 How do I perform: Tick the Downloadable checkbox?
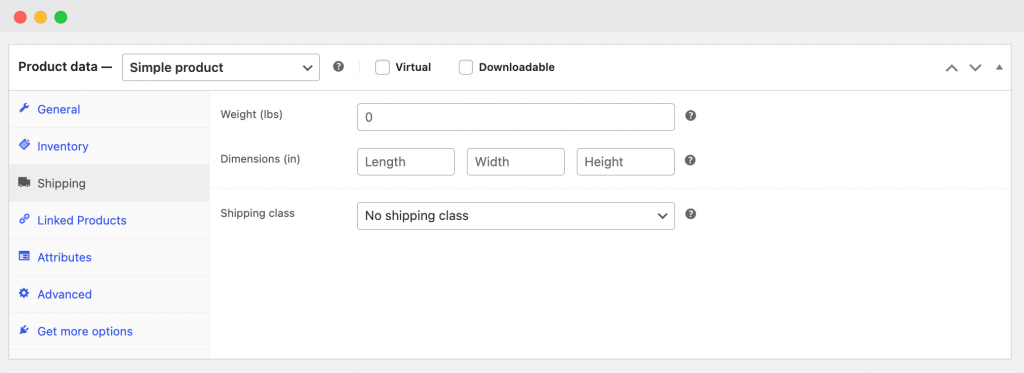466,67
